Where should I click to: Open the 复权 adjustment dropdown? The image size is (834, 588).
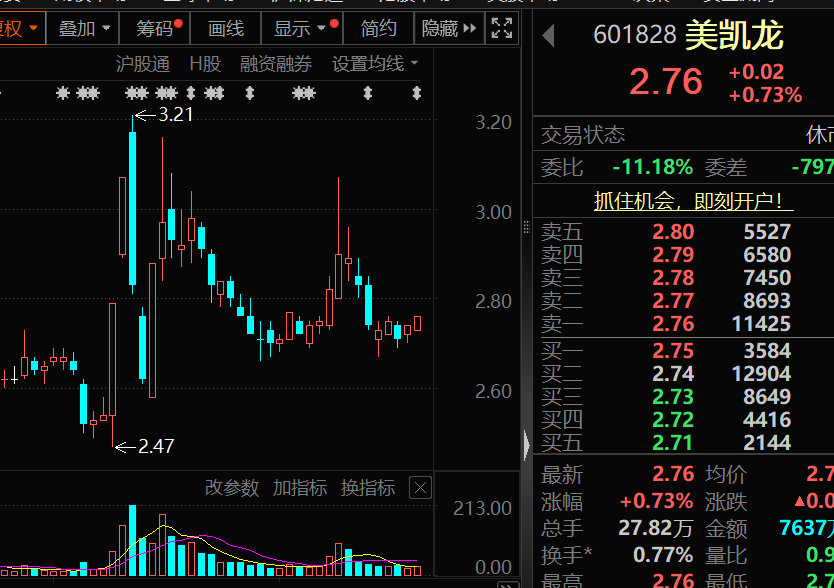[x=18, y=28]
